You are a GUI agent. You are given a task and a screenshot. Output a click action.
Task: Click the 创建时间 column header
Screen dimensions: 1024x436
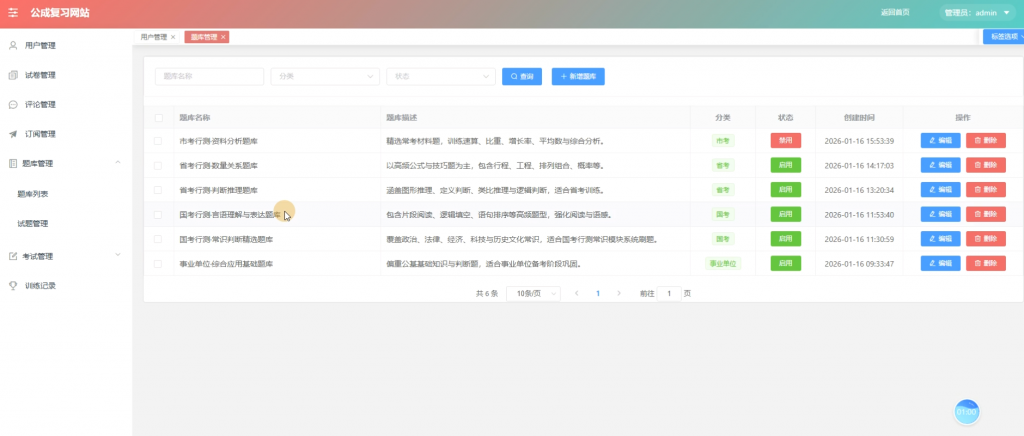pyautogui.click(x=859, y=118)
